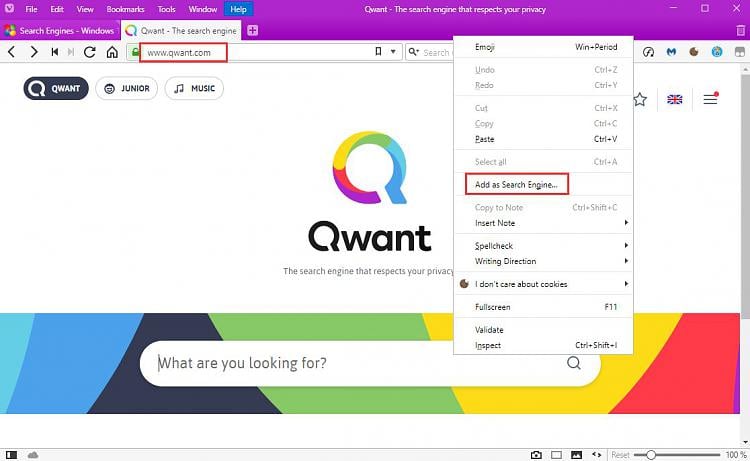Choose Validate in context menu
The width and height of the screenshot is (750, 461).
click(x=543, y=330)
